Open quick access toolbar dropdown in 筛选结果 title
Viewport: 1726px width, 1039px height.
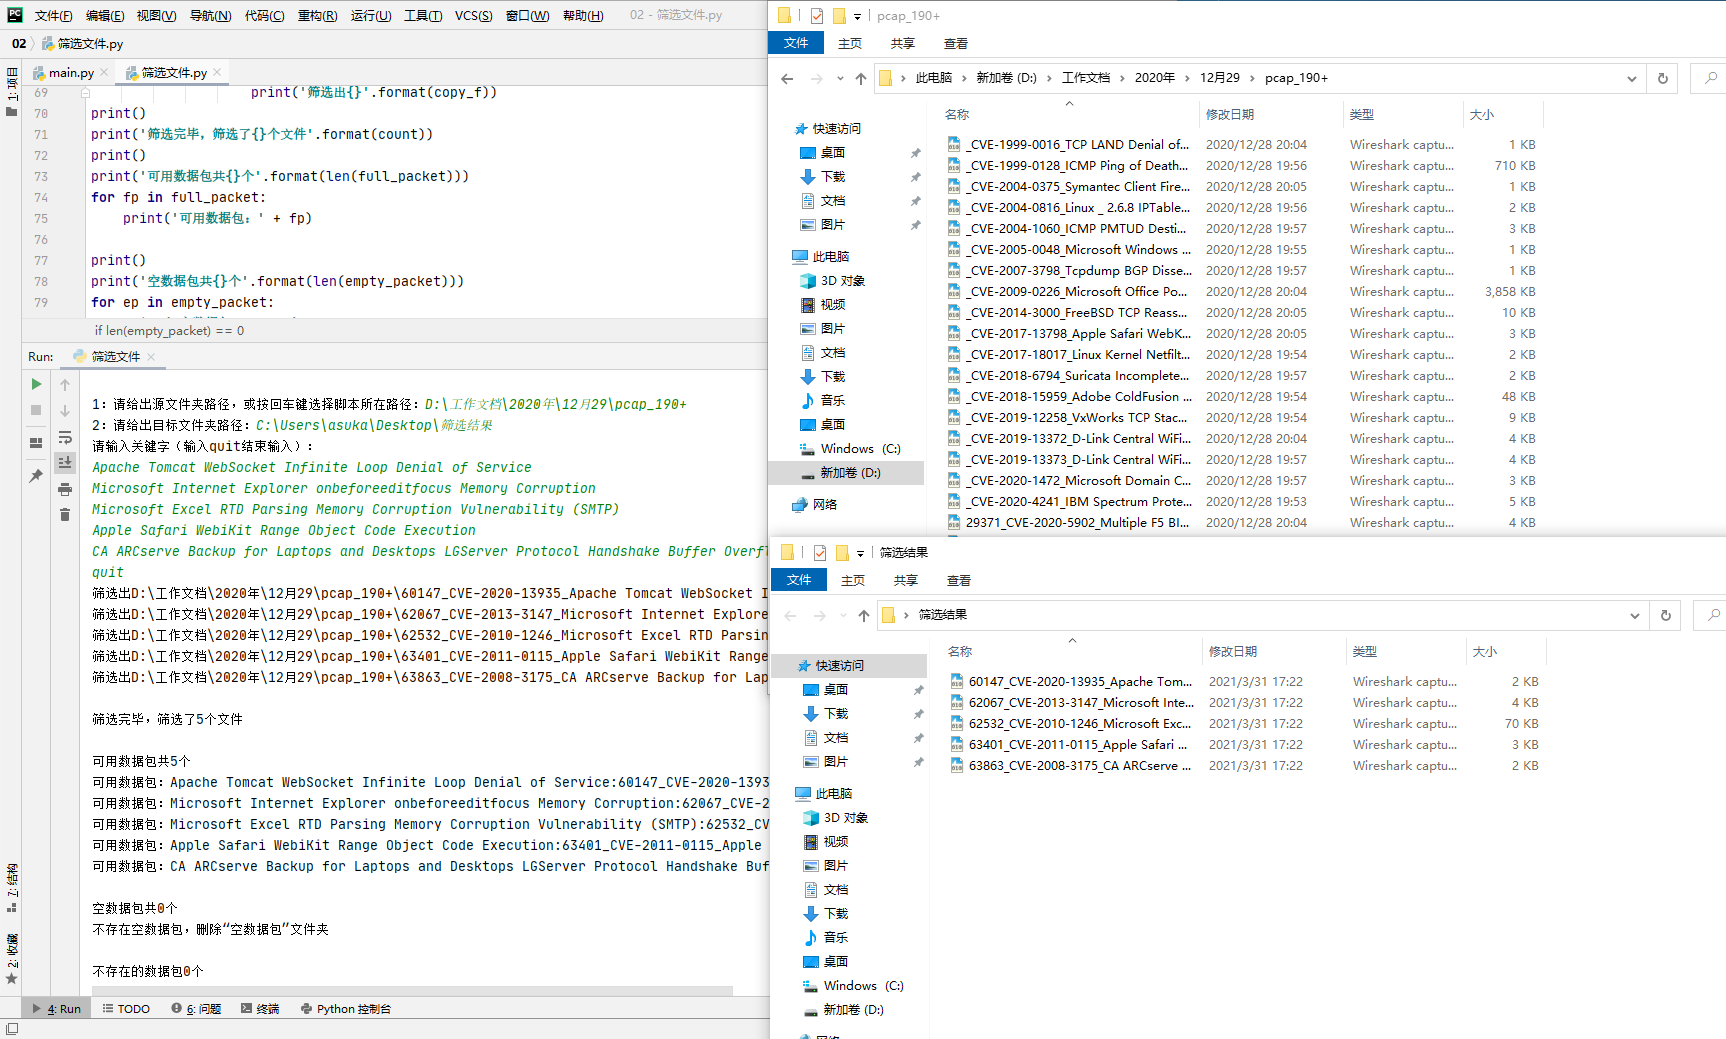coord(860,553)
